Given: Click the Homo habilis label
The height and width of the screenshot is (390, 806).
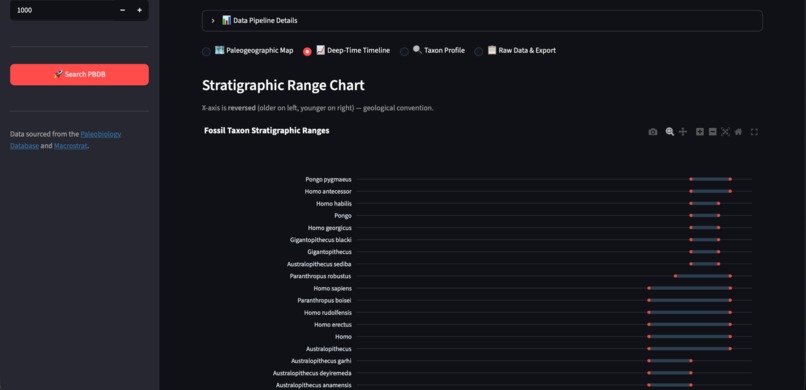Looking at the screenshot, I should click(x=334, y=203).
